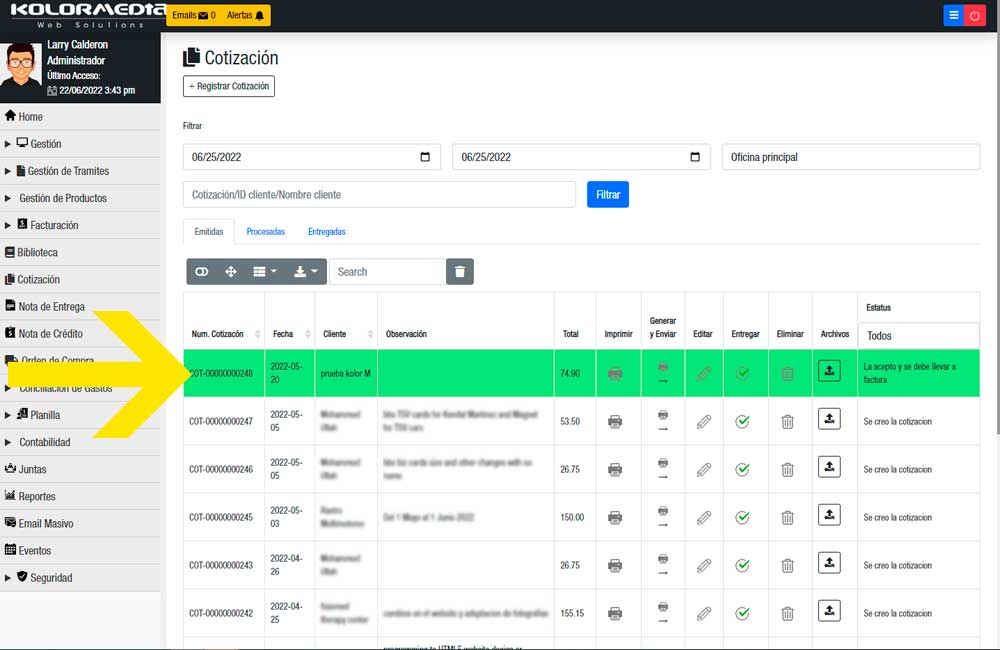Viewport: 1000px width, 650px height.
Task: Upload files for quotation COT-00000000243
Action: click(x=829, y=562)
